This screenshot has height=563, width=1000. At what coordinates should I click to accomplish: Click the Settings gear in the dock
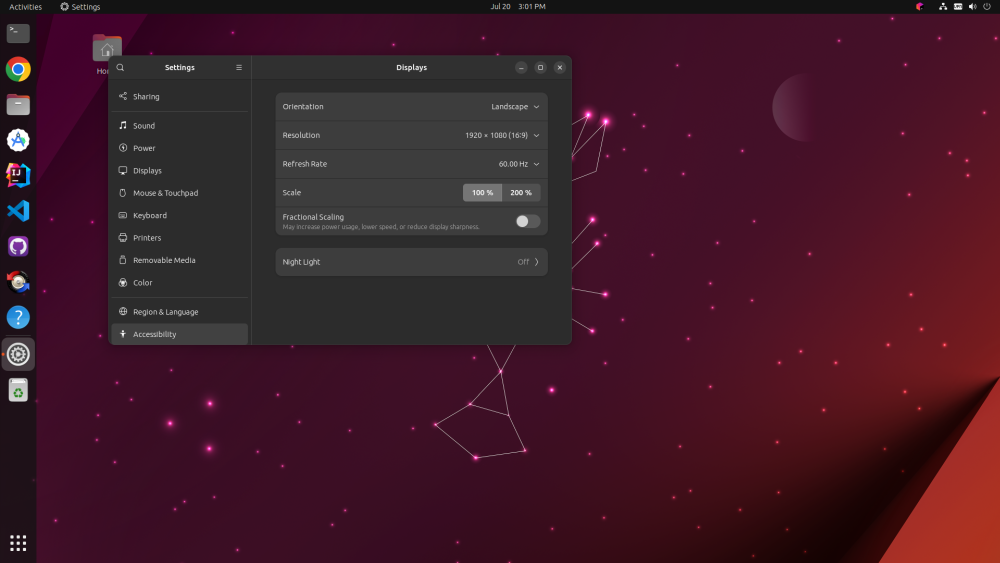click(x=18, y=354)
